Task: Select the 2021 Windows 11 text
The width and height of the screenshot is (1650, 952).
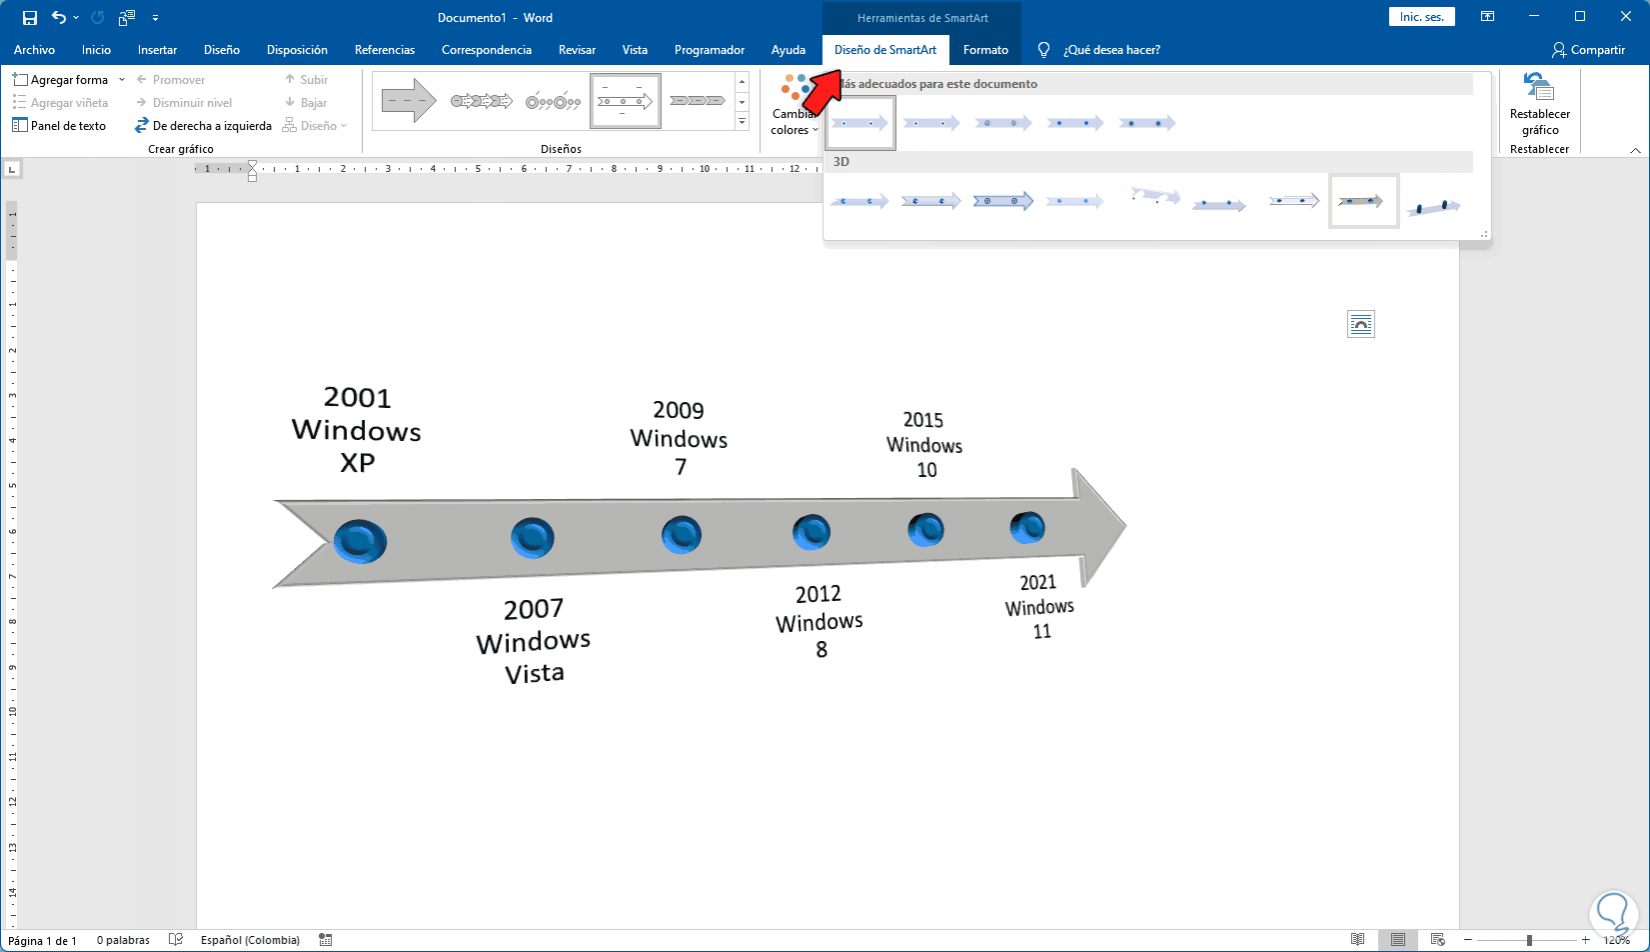Action: (x=1040, y=607)
